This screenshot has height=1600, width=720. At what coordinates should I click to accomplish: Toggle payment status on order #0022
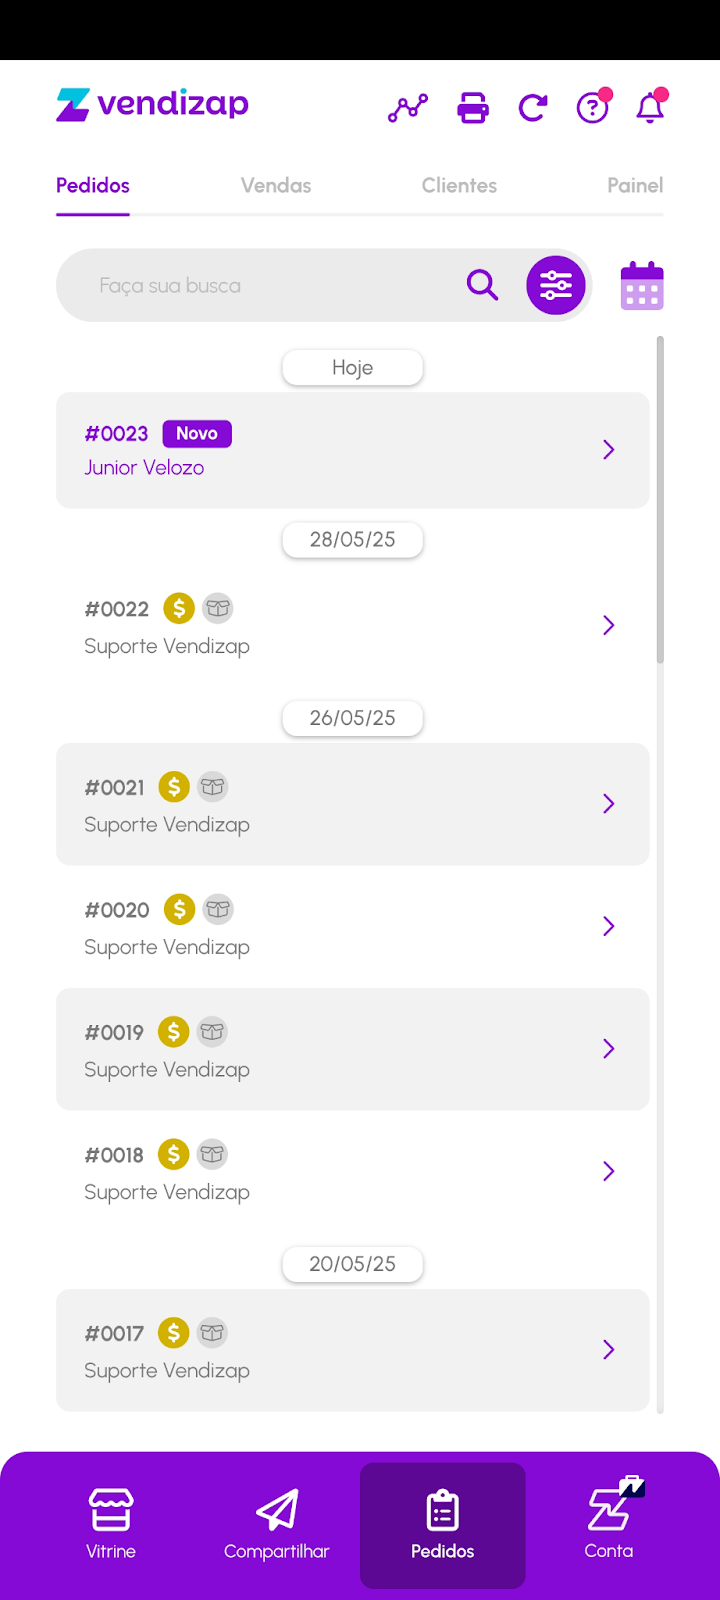pyautogui.click(x=179, y=608)
